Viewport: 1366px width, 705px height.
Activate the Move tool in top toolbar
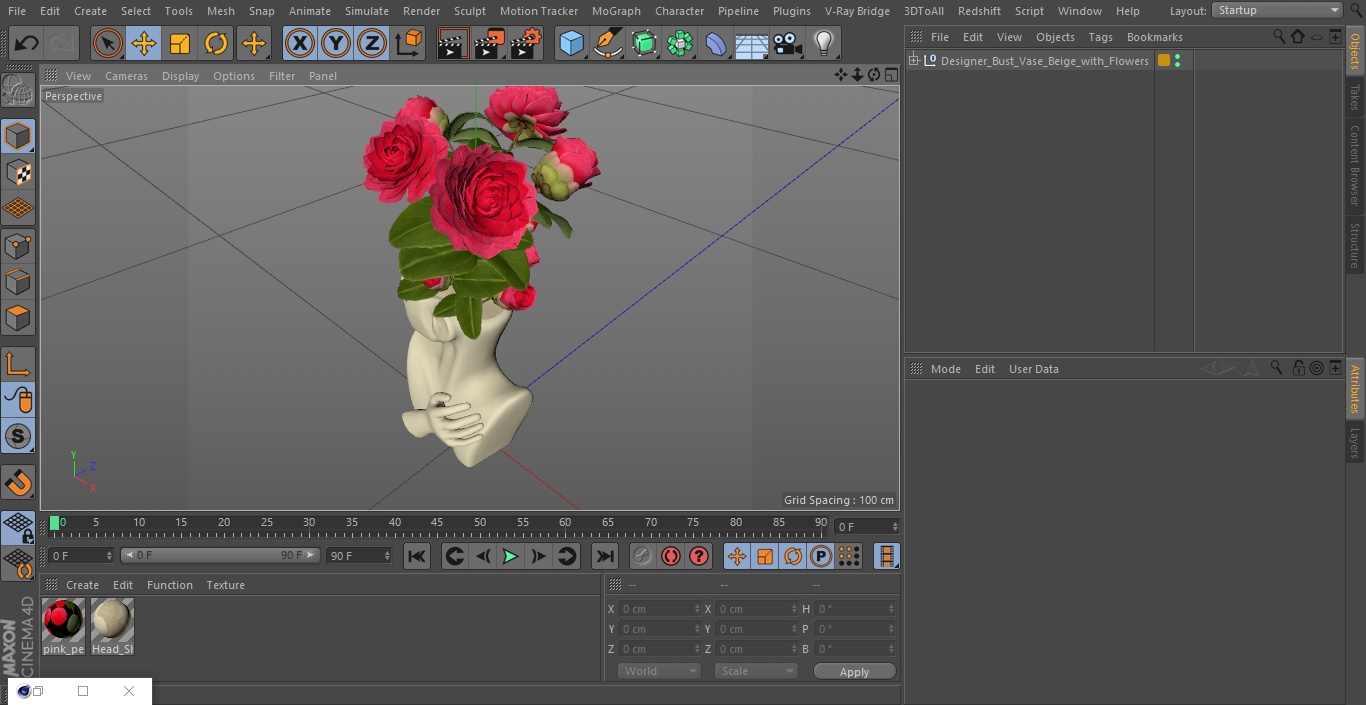click(144, 43)
